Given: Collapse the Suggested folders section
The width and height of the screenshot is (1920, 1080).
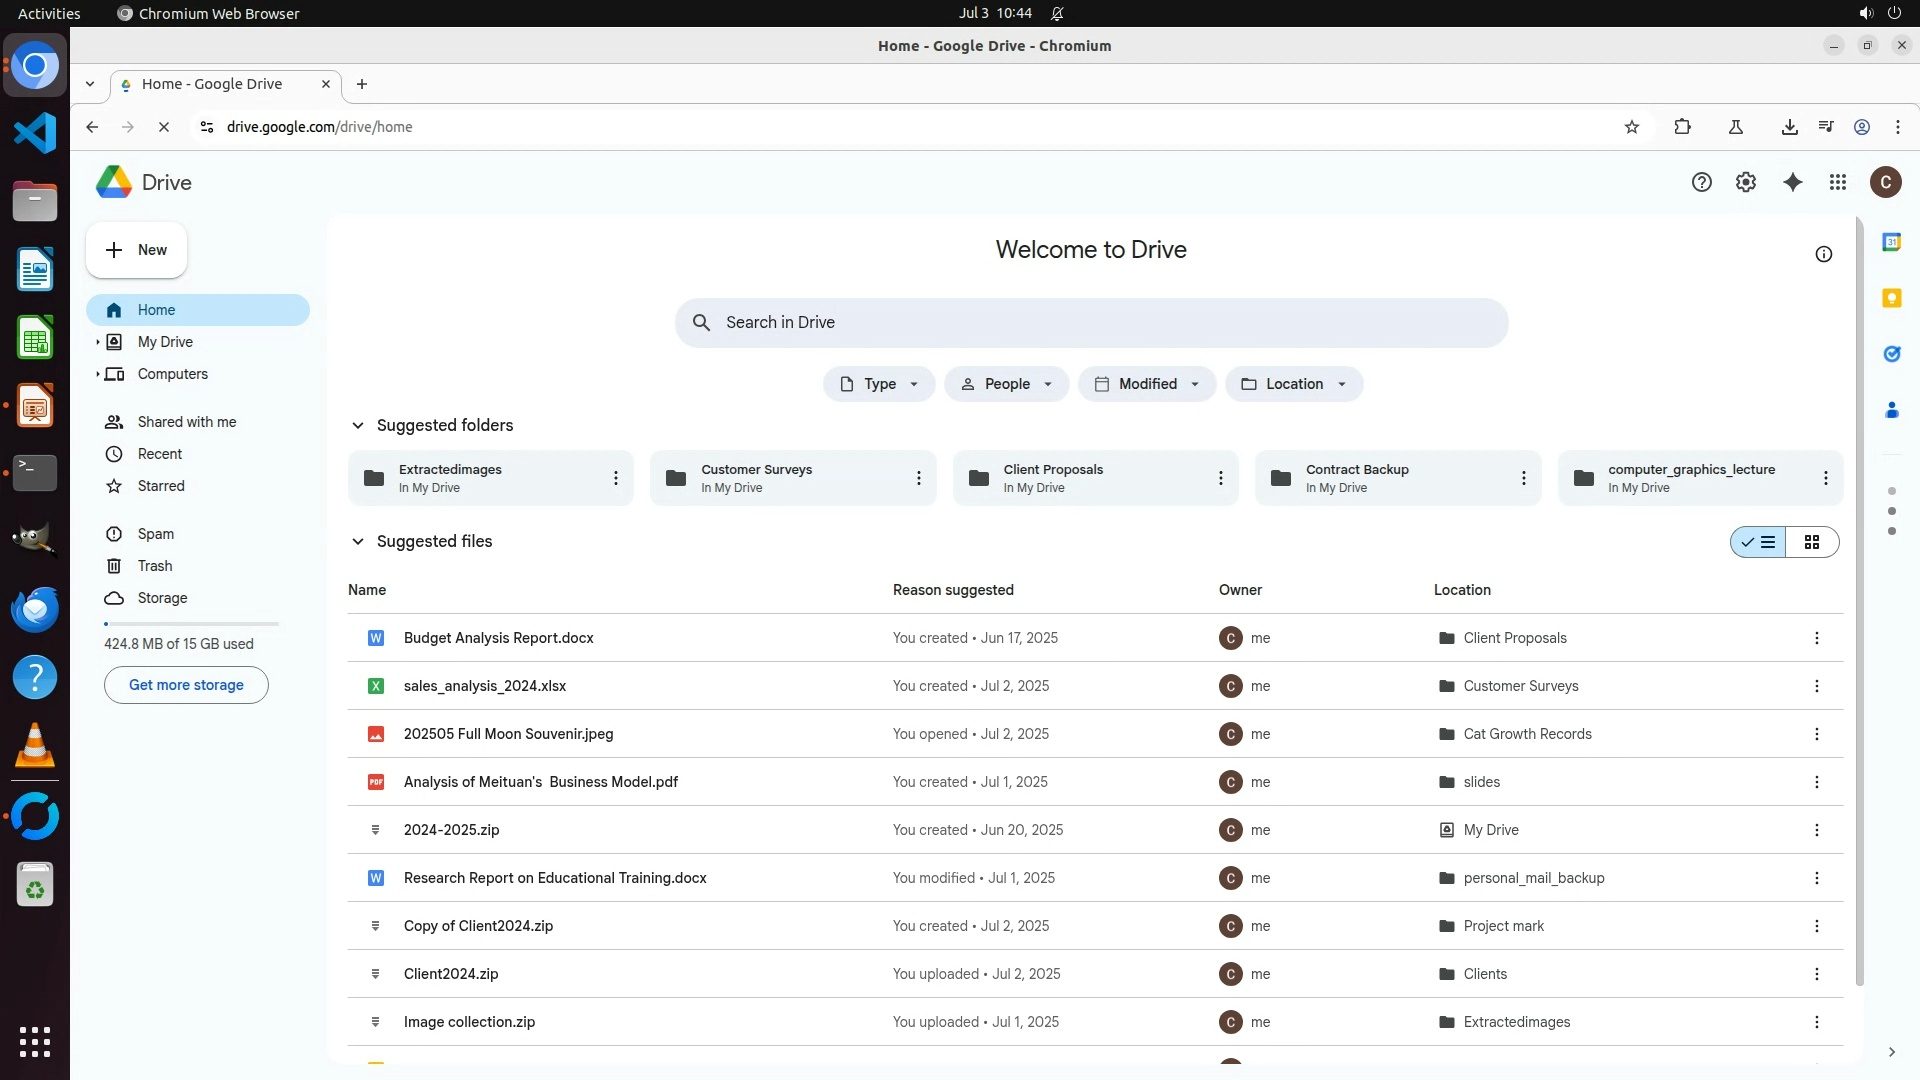Looking at the screenshot, I should 357,425.
